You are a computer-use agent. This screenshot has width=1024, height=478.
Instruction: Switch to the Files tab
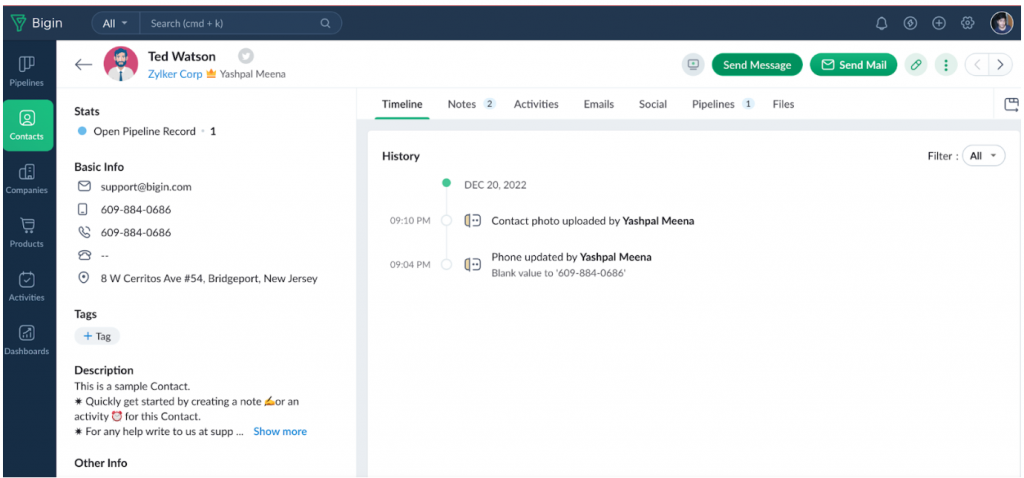point(783,104)
